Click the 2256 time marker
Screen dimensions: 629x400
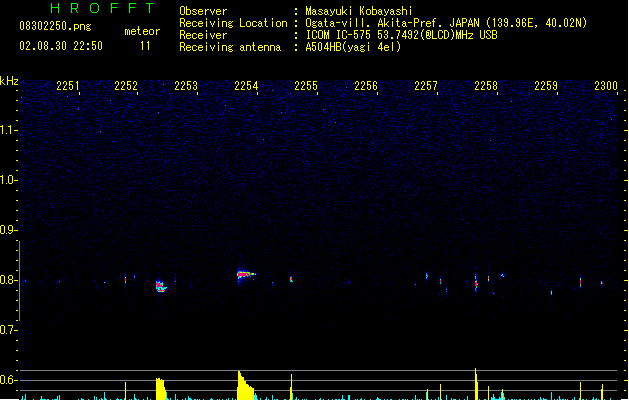coord(366,86)
